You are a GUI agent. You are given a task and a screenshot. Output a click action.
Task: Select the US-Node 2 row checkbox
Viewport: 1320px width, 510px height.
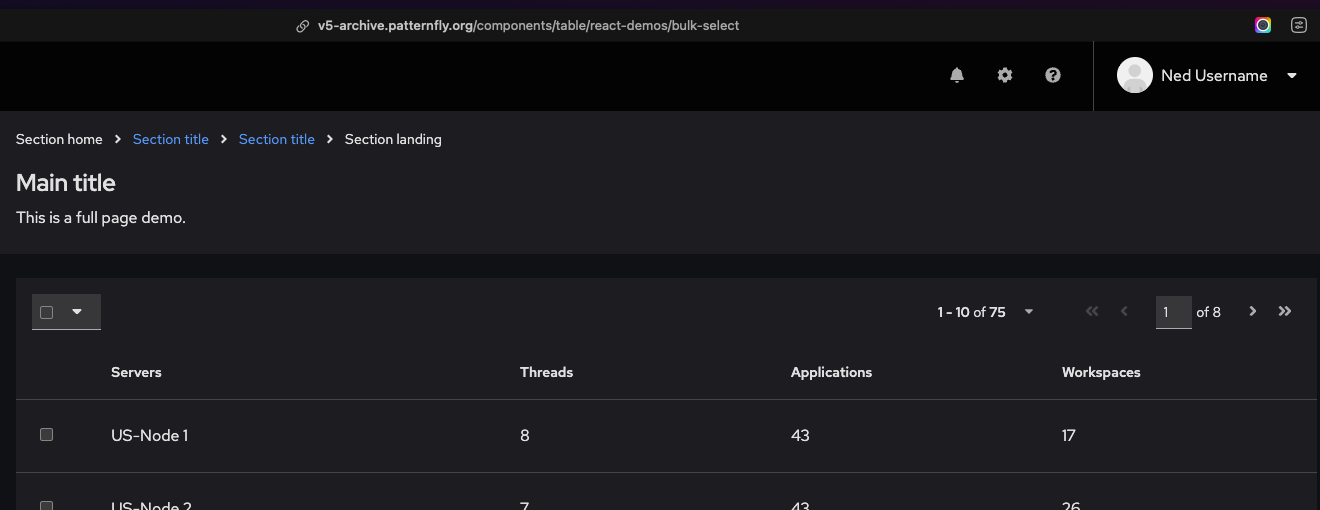pyautogui.click(x=46, y=505)
